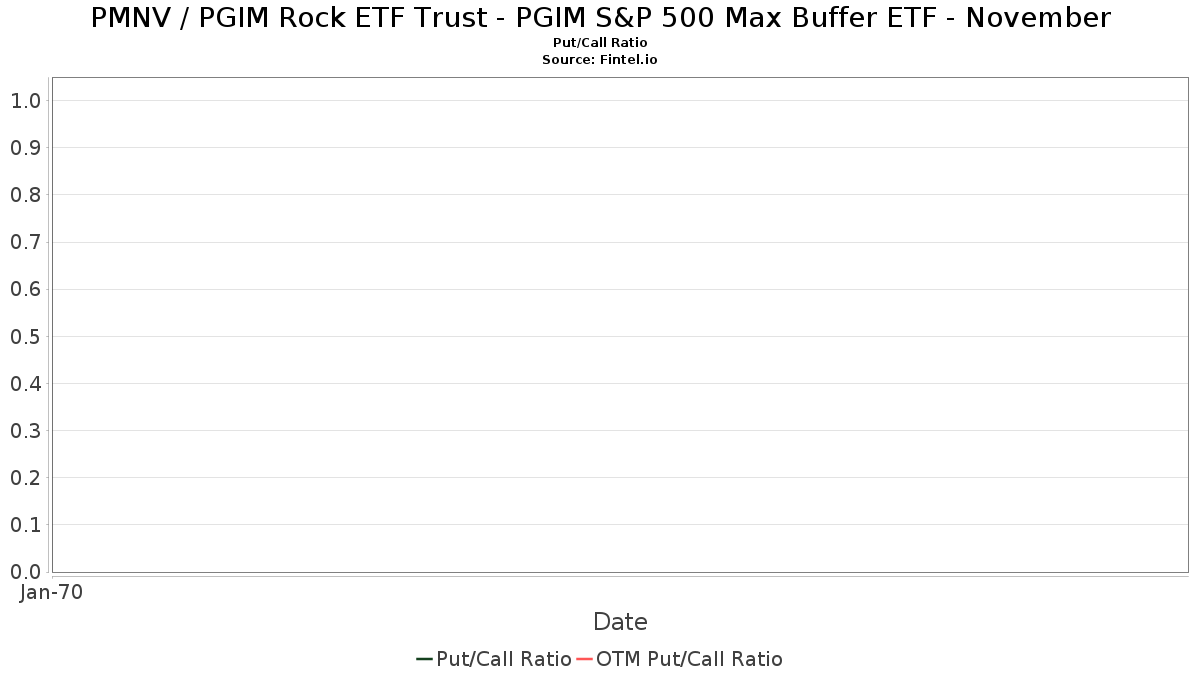Select the 0.1 y-axis tick label
Screen dimensions: 1200x675
tap(26, 525)
